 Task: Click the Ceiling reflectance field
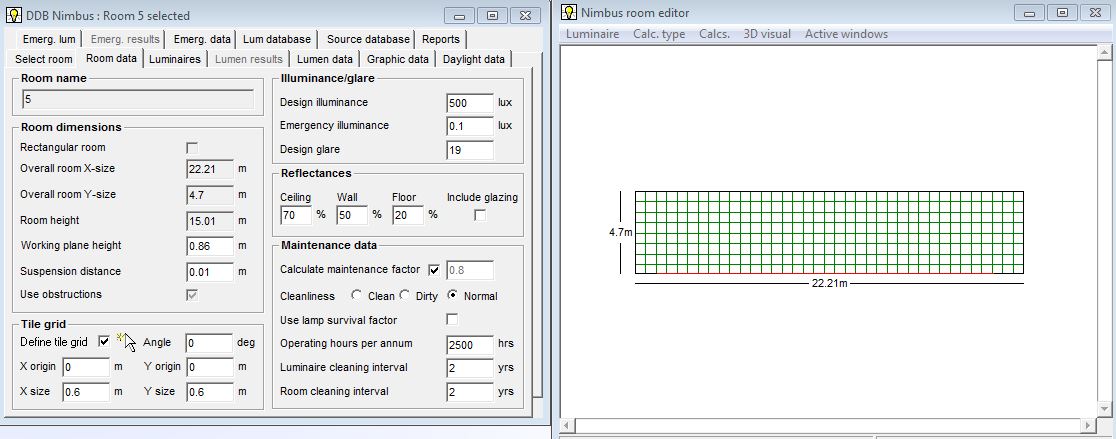(x=296, y=215)
